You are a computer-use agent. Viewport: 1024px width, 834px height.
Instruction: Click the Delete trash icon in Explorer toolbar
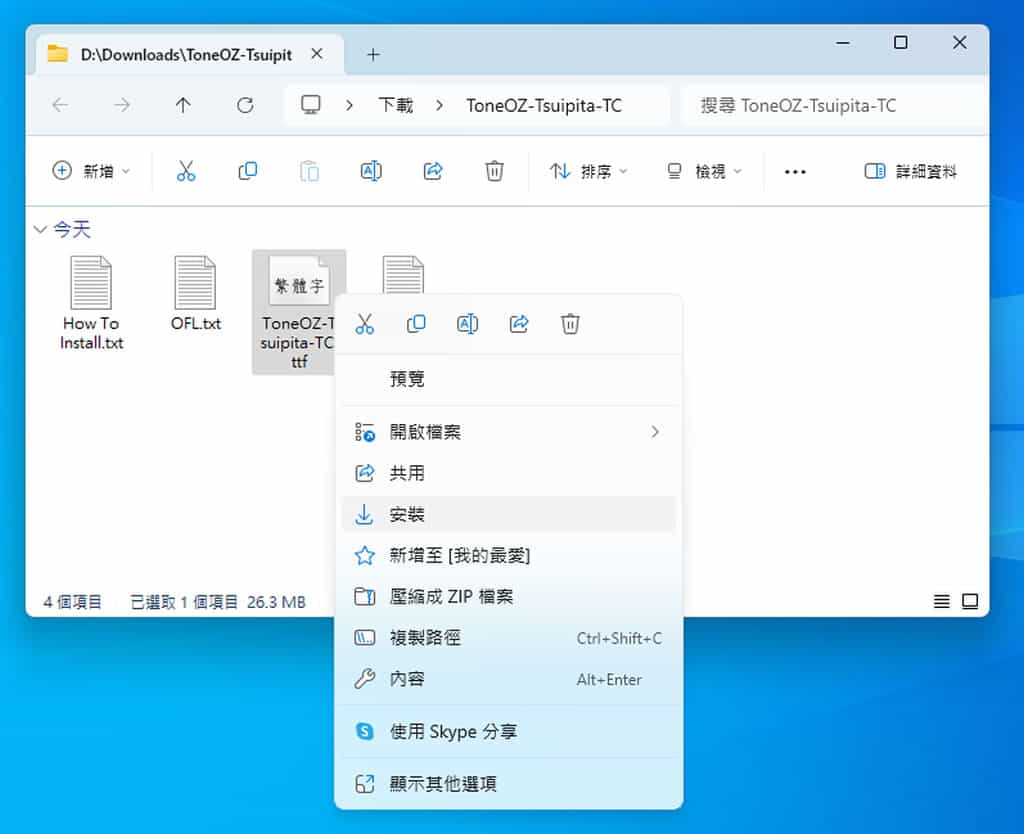click(x=494, y=171)
